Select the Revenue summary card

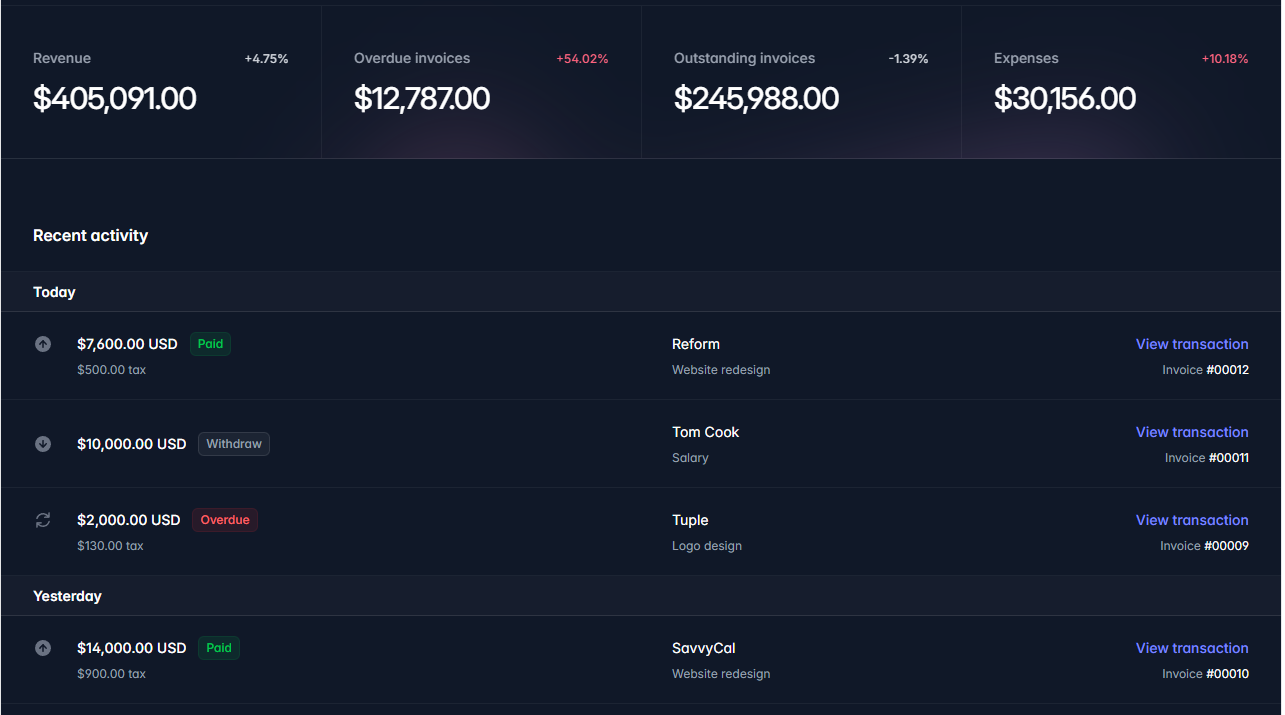pos(160,80)
